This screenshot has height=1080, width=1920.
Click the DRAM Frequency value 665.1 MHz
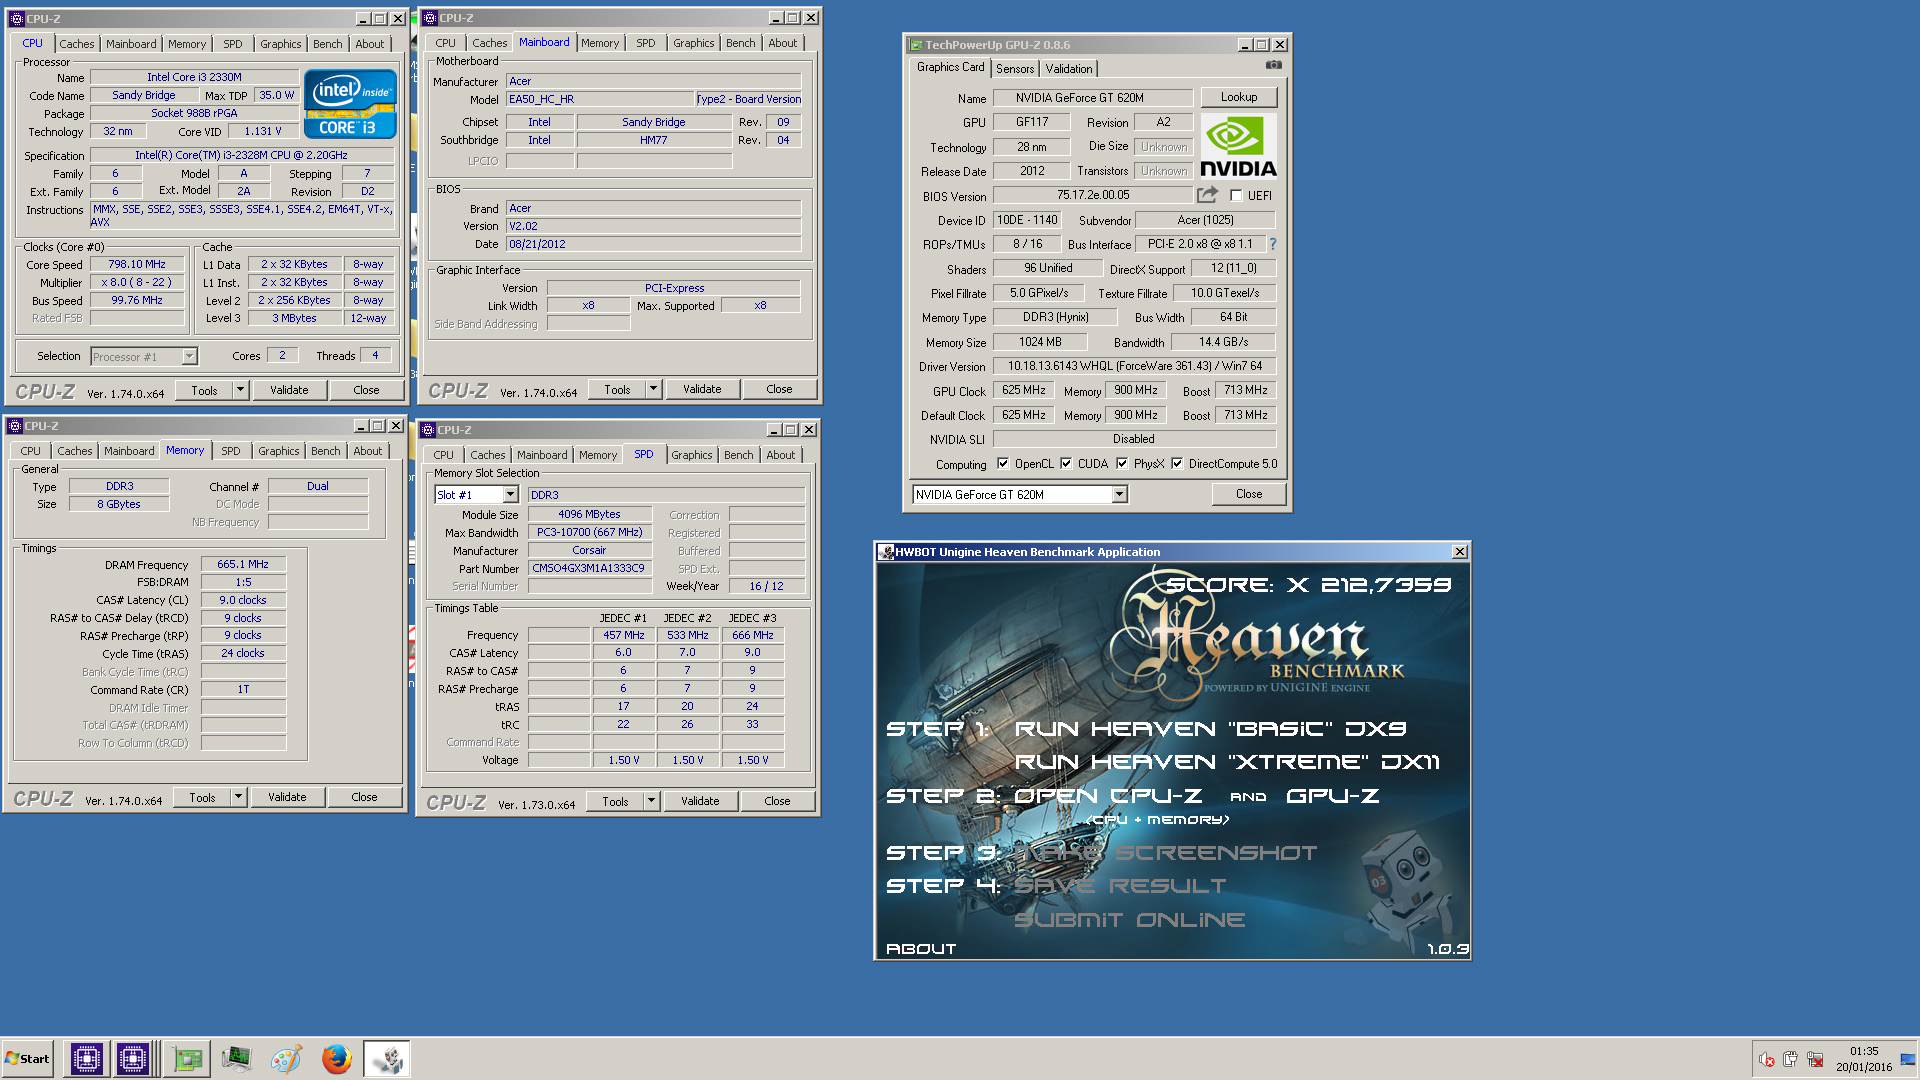243,564
